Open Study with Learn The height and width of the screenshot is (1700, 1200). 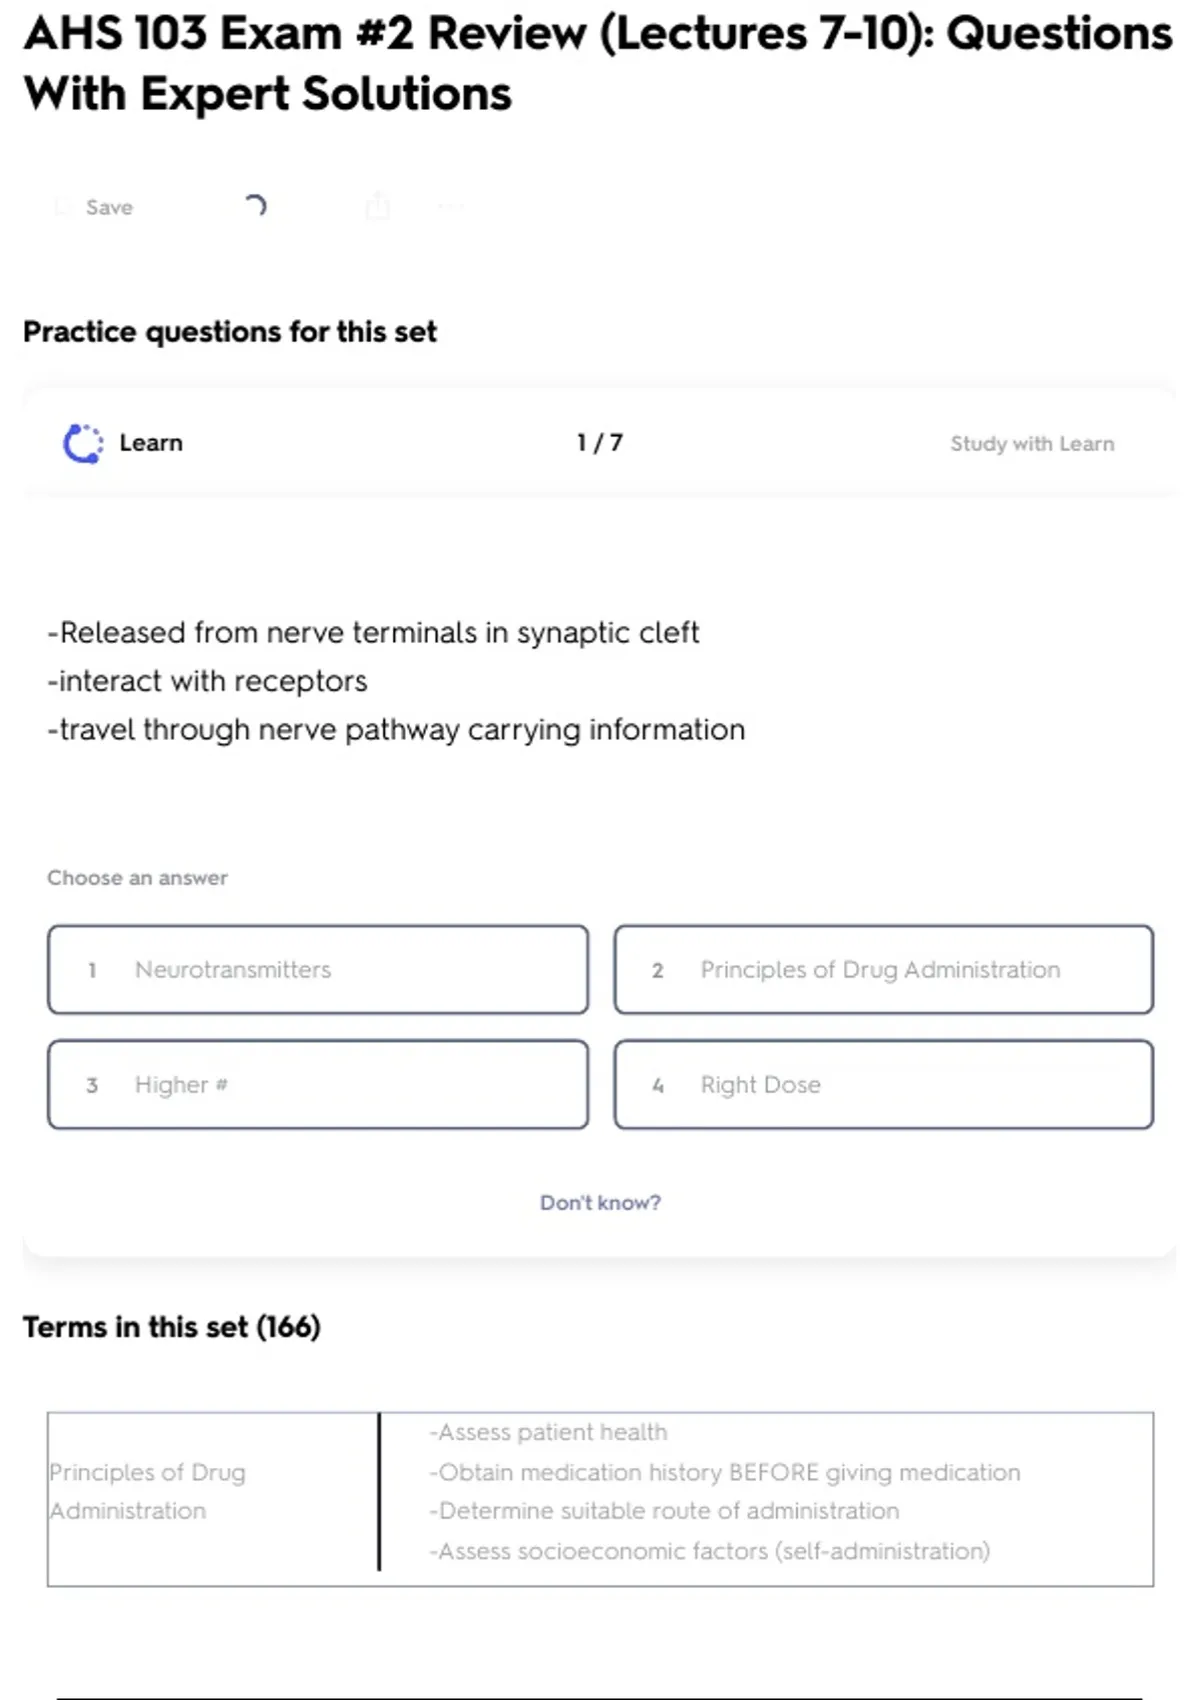(x=1031, y=444)
